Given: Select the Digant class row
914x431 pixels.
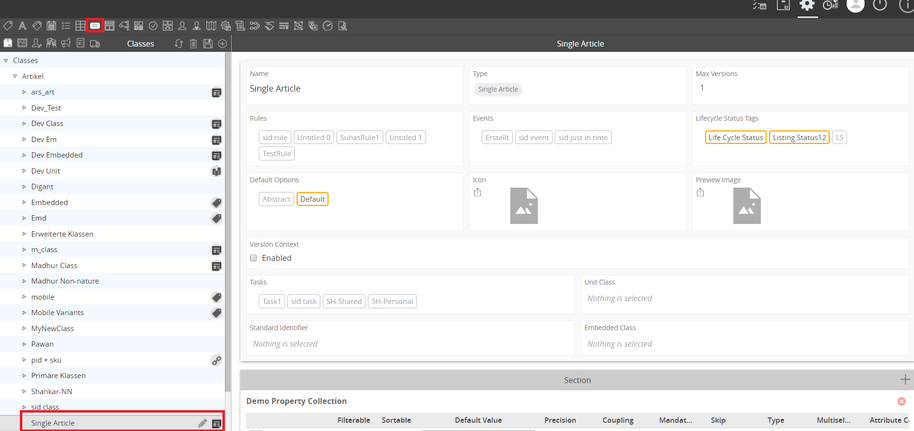Looking at the screenshot, I should pos(112,187).
